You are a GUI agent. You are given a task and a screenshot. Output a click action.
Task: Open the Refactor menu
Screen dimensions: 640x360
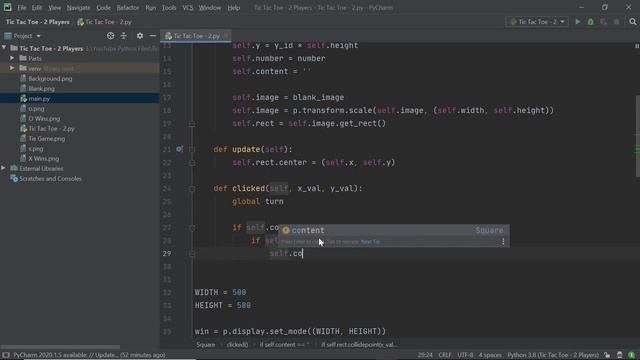128,8
